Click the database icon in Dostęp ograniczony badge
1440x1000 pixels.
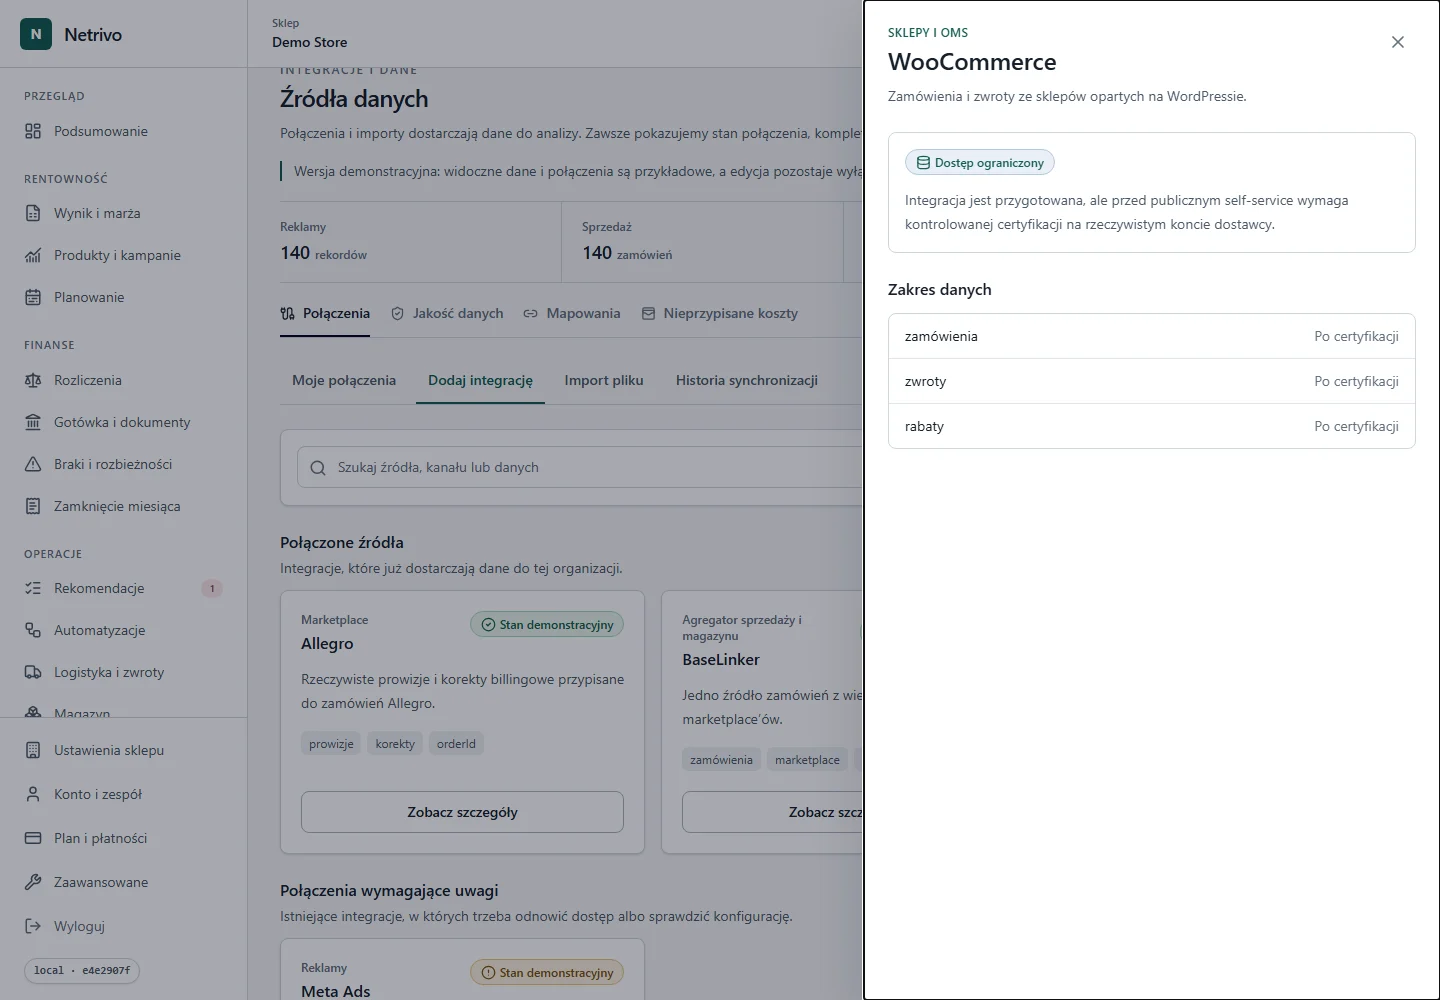coord(923,162)
